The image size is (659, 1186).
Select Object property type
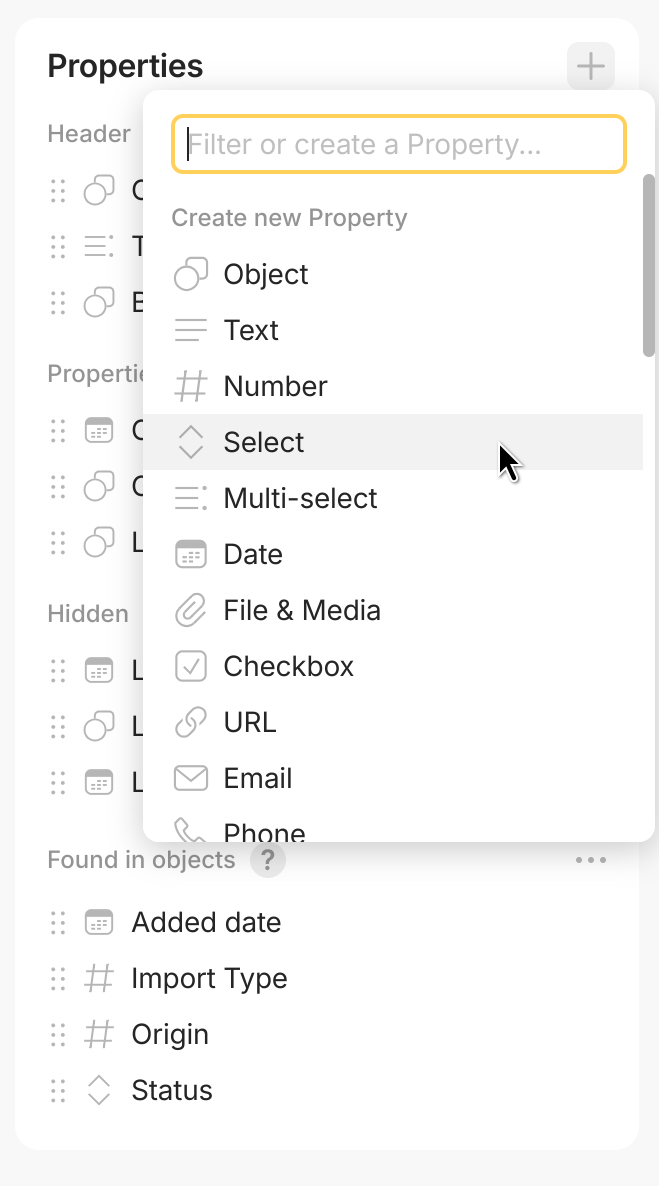[265, 274]
